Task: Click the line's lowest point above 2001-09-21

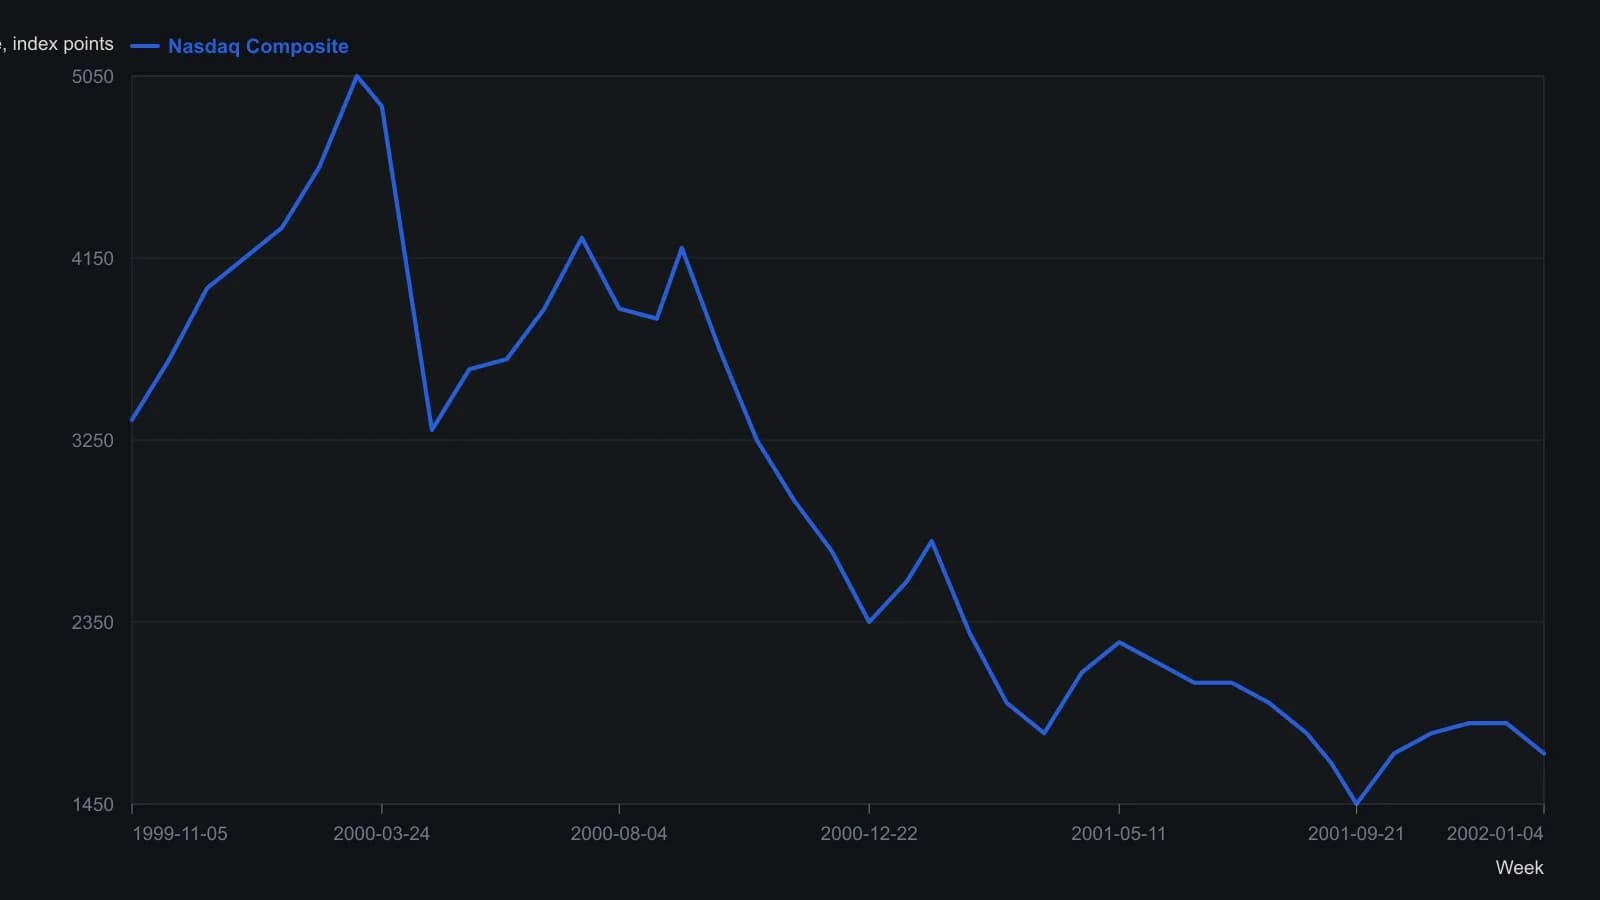Action: 1356,804
